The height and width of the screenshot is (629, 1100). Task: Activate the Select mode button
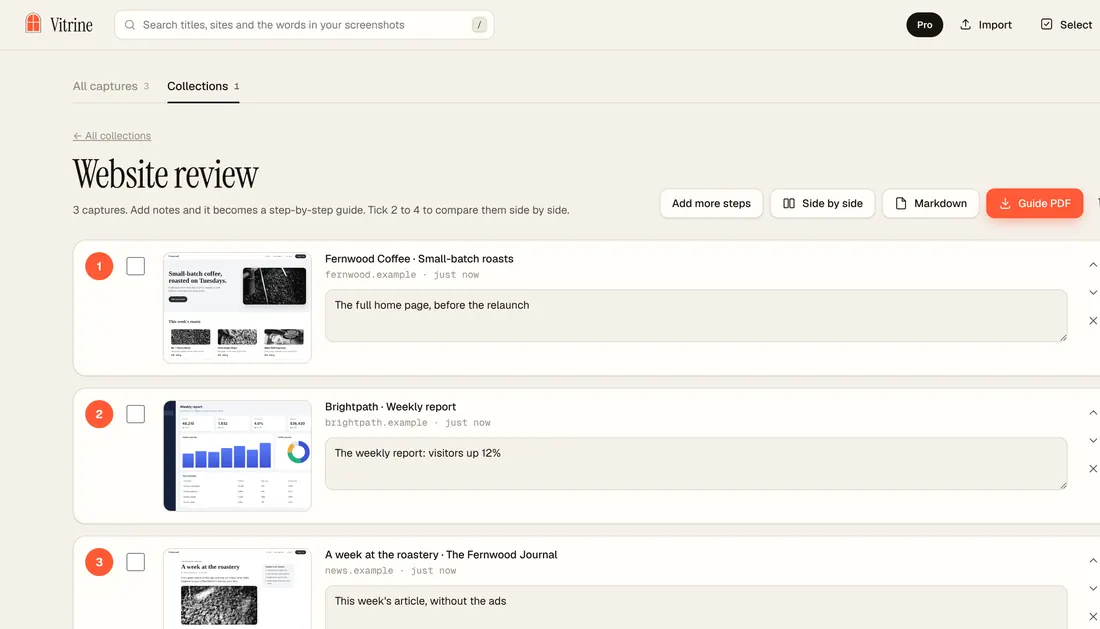tap(1066, 25)
